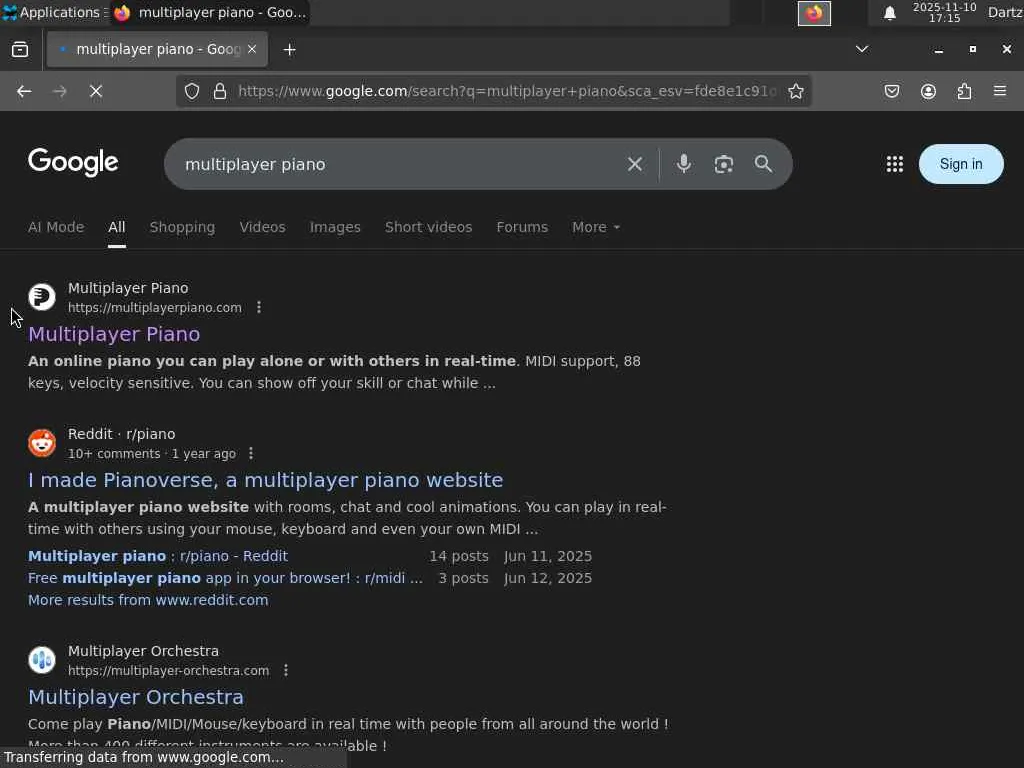Bookmark this page with the star
This screenshot has height=768, width=1024.
pyautogui.click(x=795, y=91)
